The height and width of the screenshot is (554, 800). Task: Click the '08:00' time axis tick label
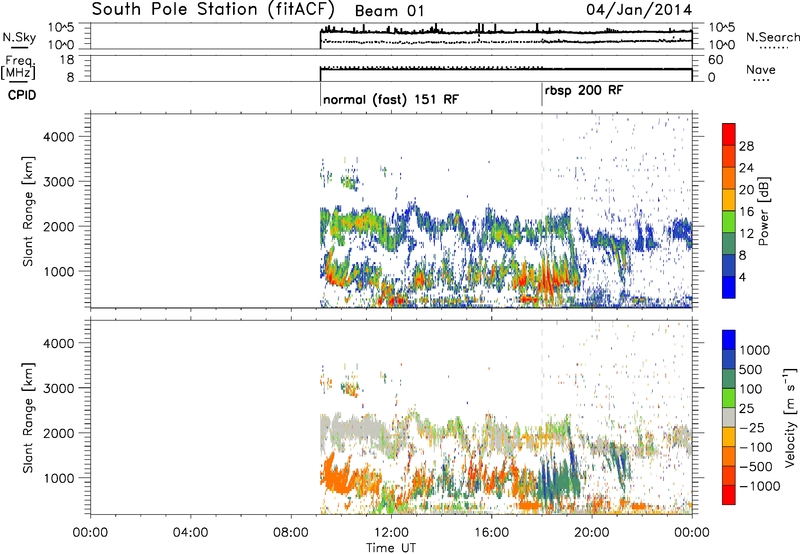click(x=291, y=533)
